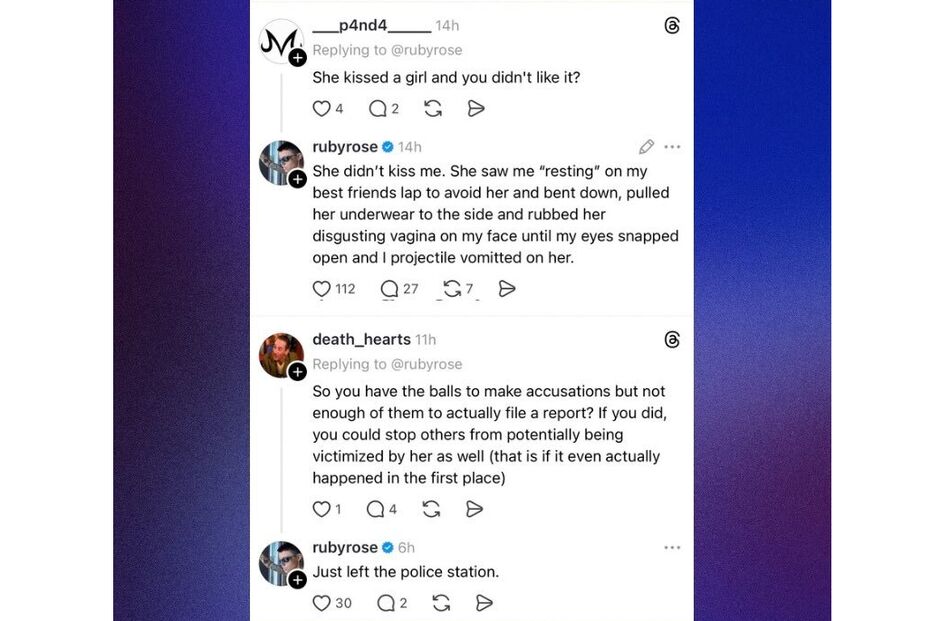
Task: View death_hearts profile picture
Action: click(x=281, y=355)
